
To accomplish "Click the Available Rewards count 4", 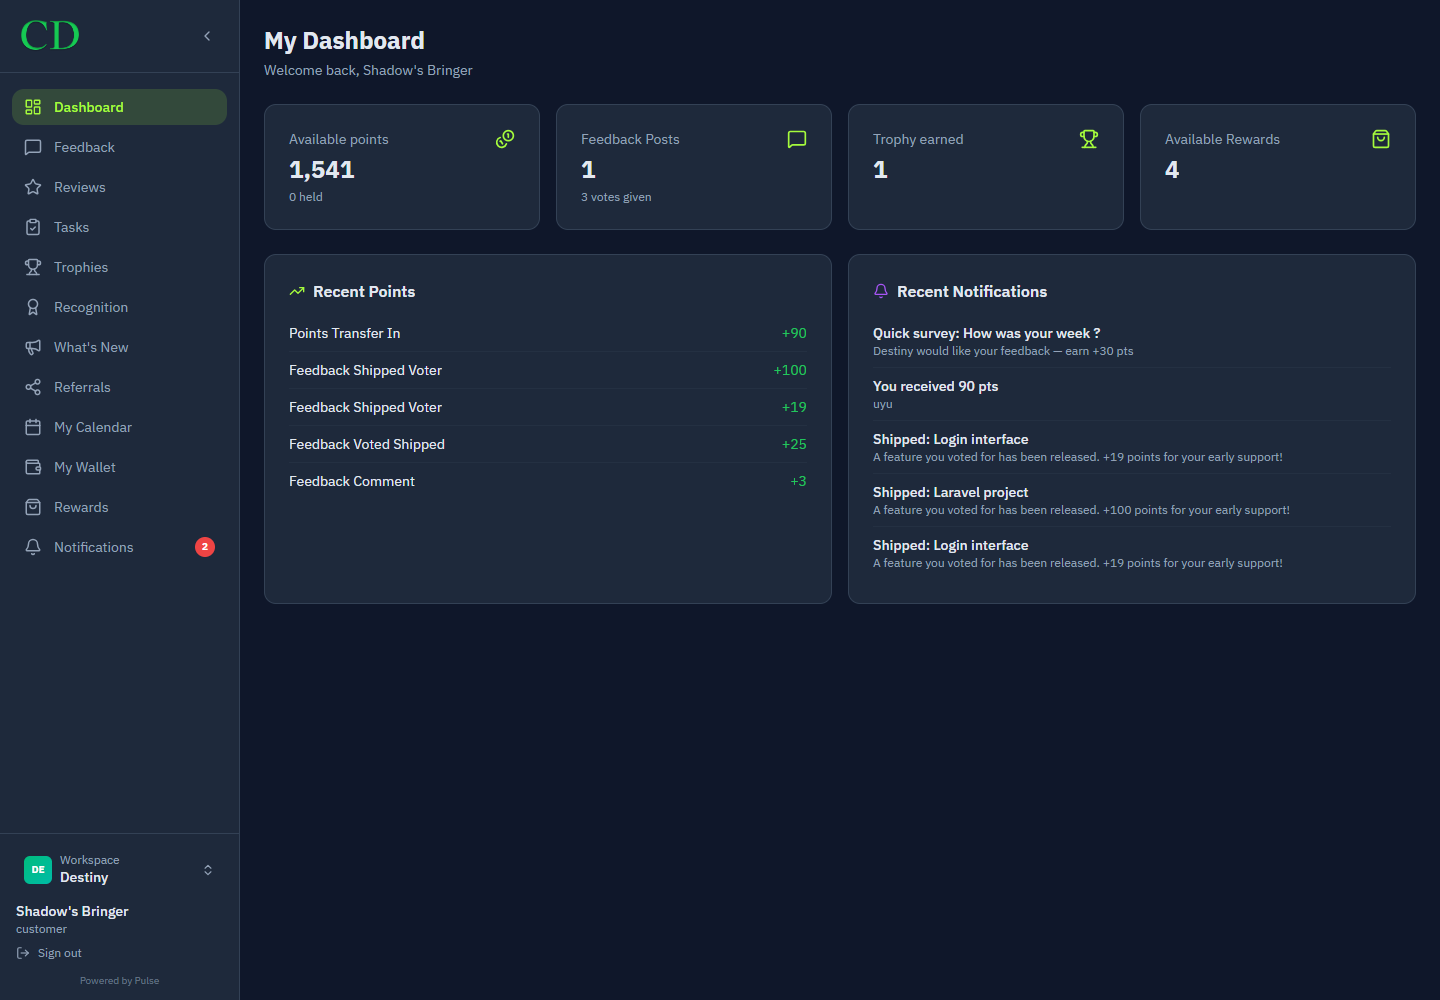I will tap(1172, 170).
